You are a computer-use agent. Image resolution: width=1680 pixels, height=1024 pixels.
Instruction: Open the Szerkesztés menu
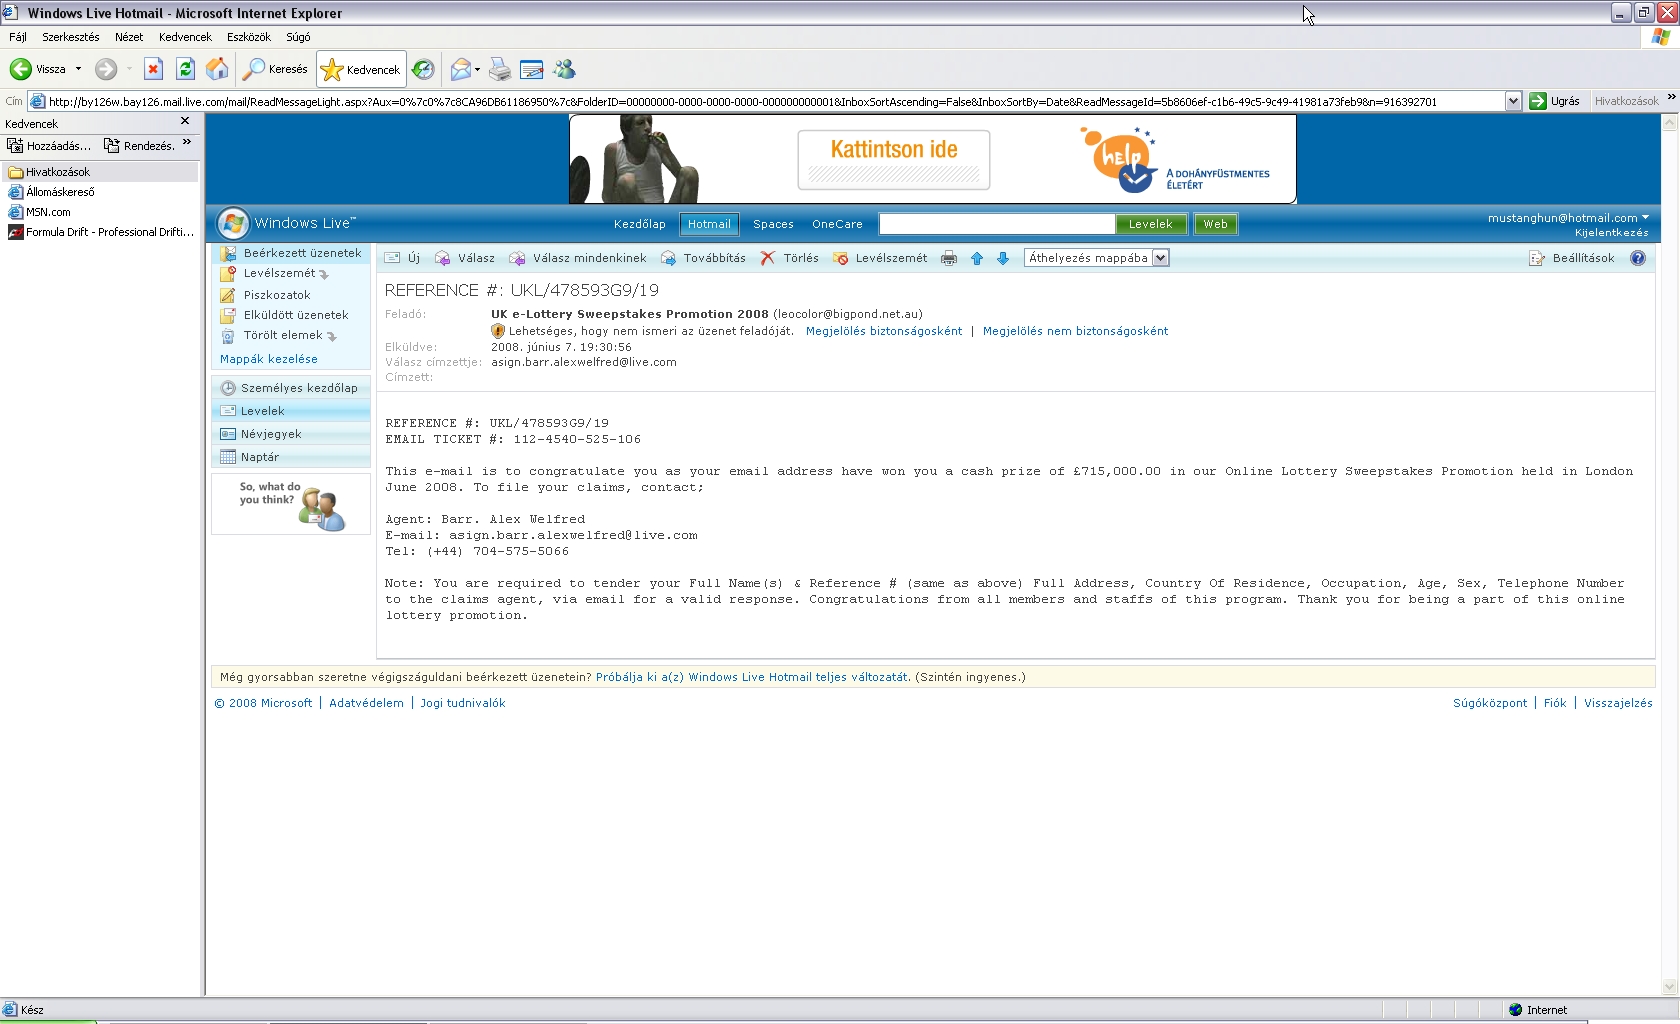coord(71,37)
